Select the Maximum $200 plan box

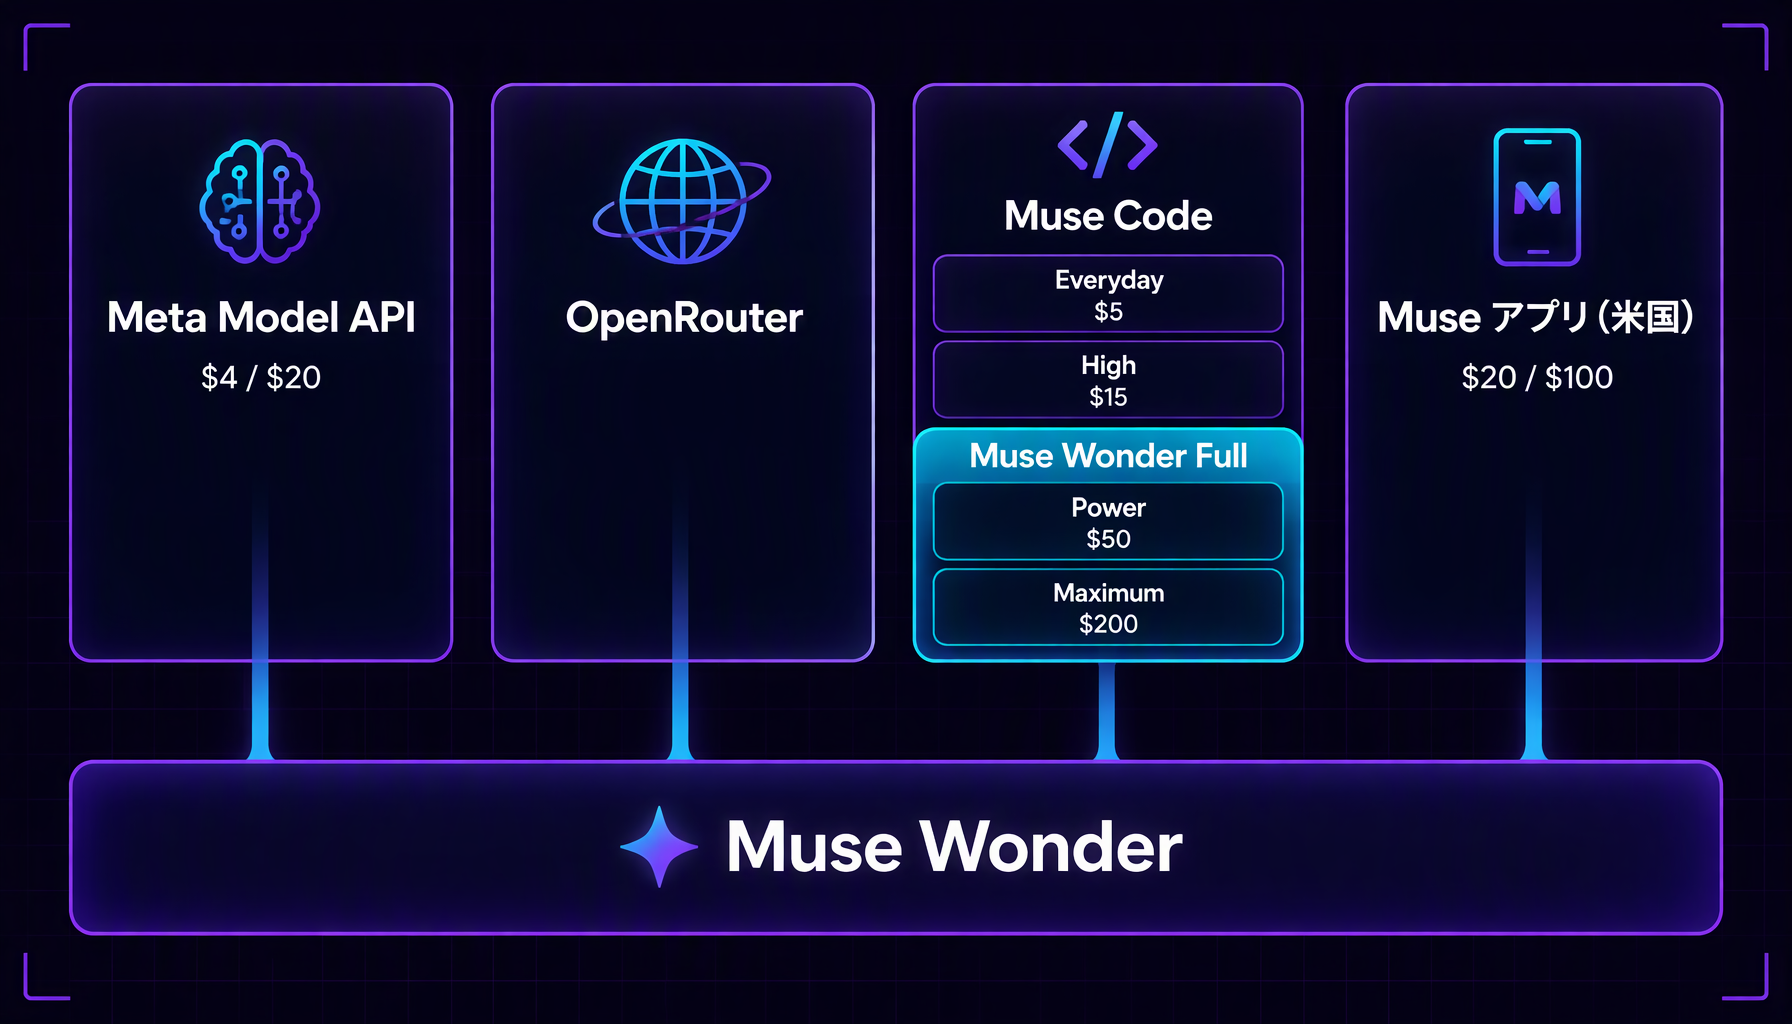[x=1108, y=607]
